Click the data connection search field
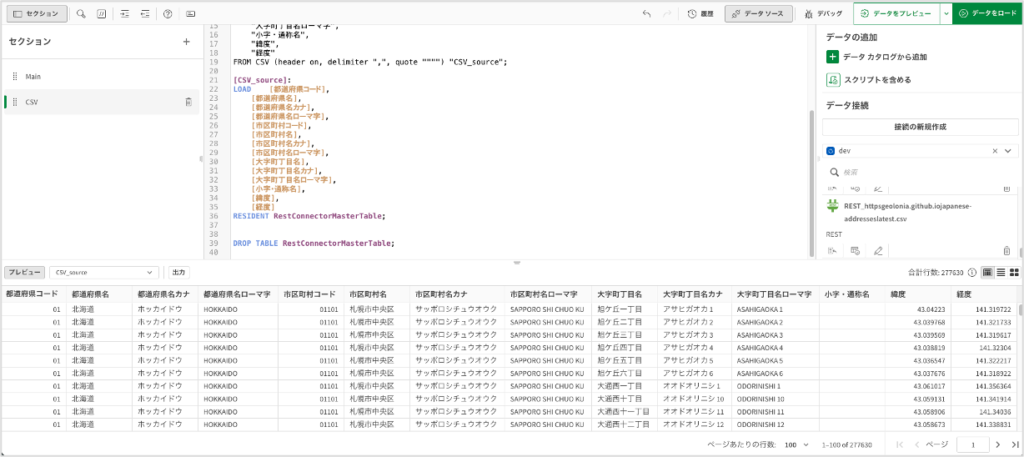 (x=919, y=172)
